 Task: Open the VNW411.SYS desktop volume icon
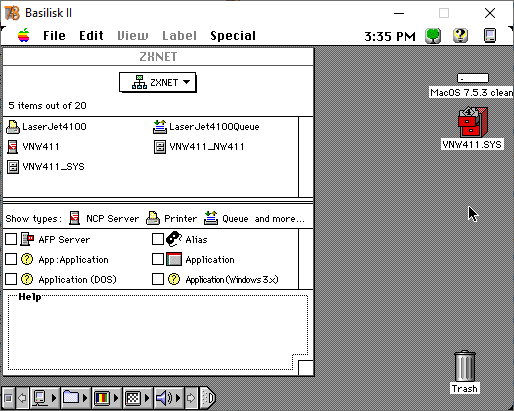tap(473, 122)
